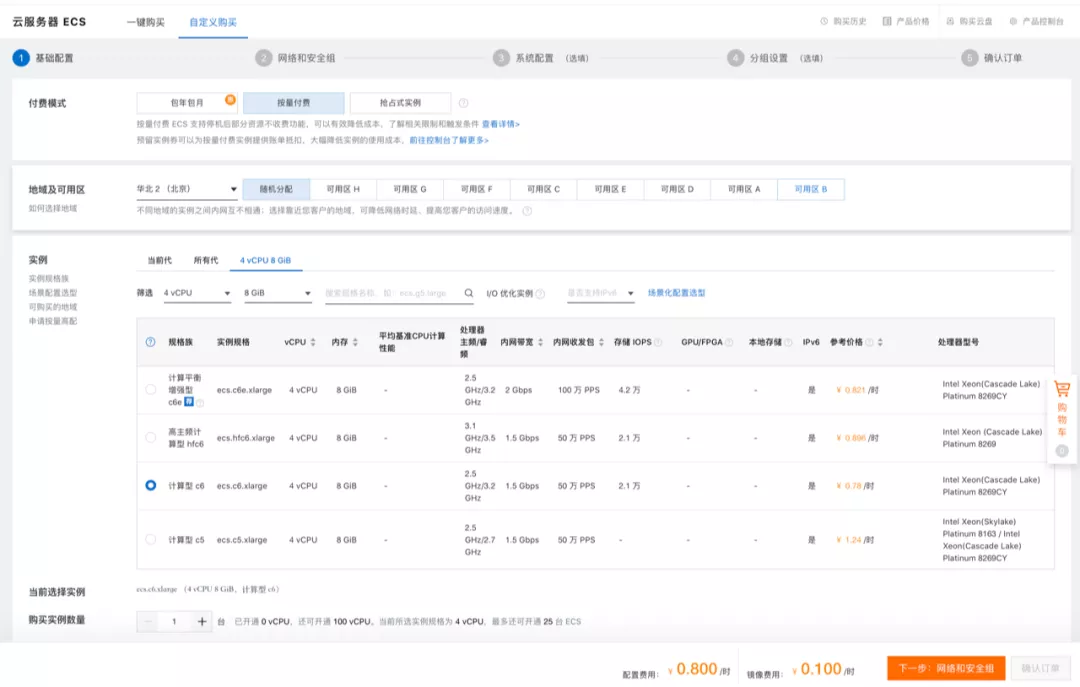Screen dimensions: 1080x687
Task: Open the 产品价格 pricing page
Action: coord(906,21)
